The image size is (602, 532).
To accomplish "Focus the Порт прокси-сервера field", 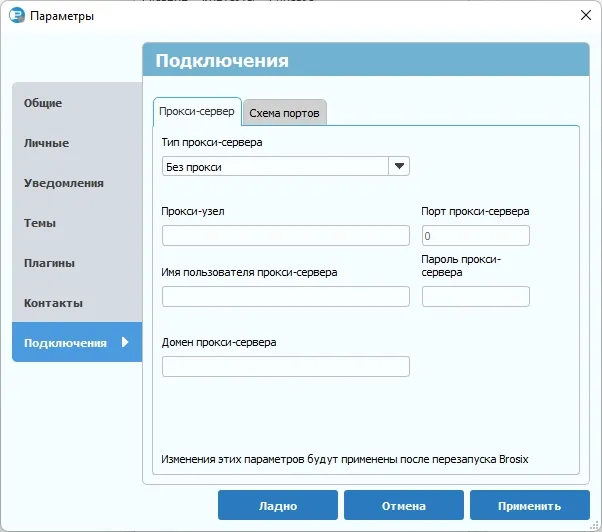I will pos(476,235).
